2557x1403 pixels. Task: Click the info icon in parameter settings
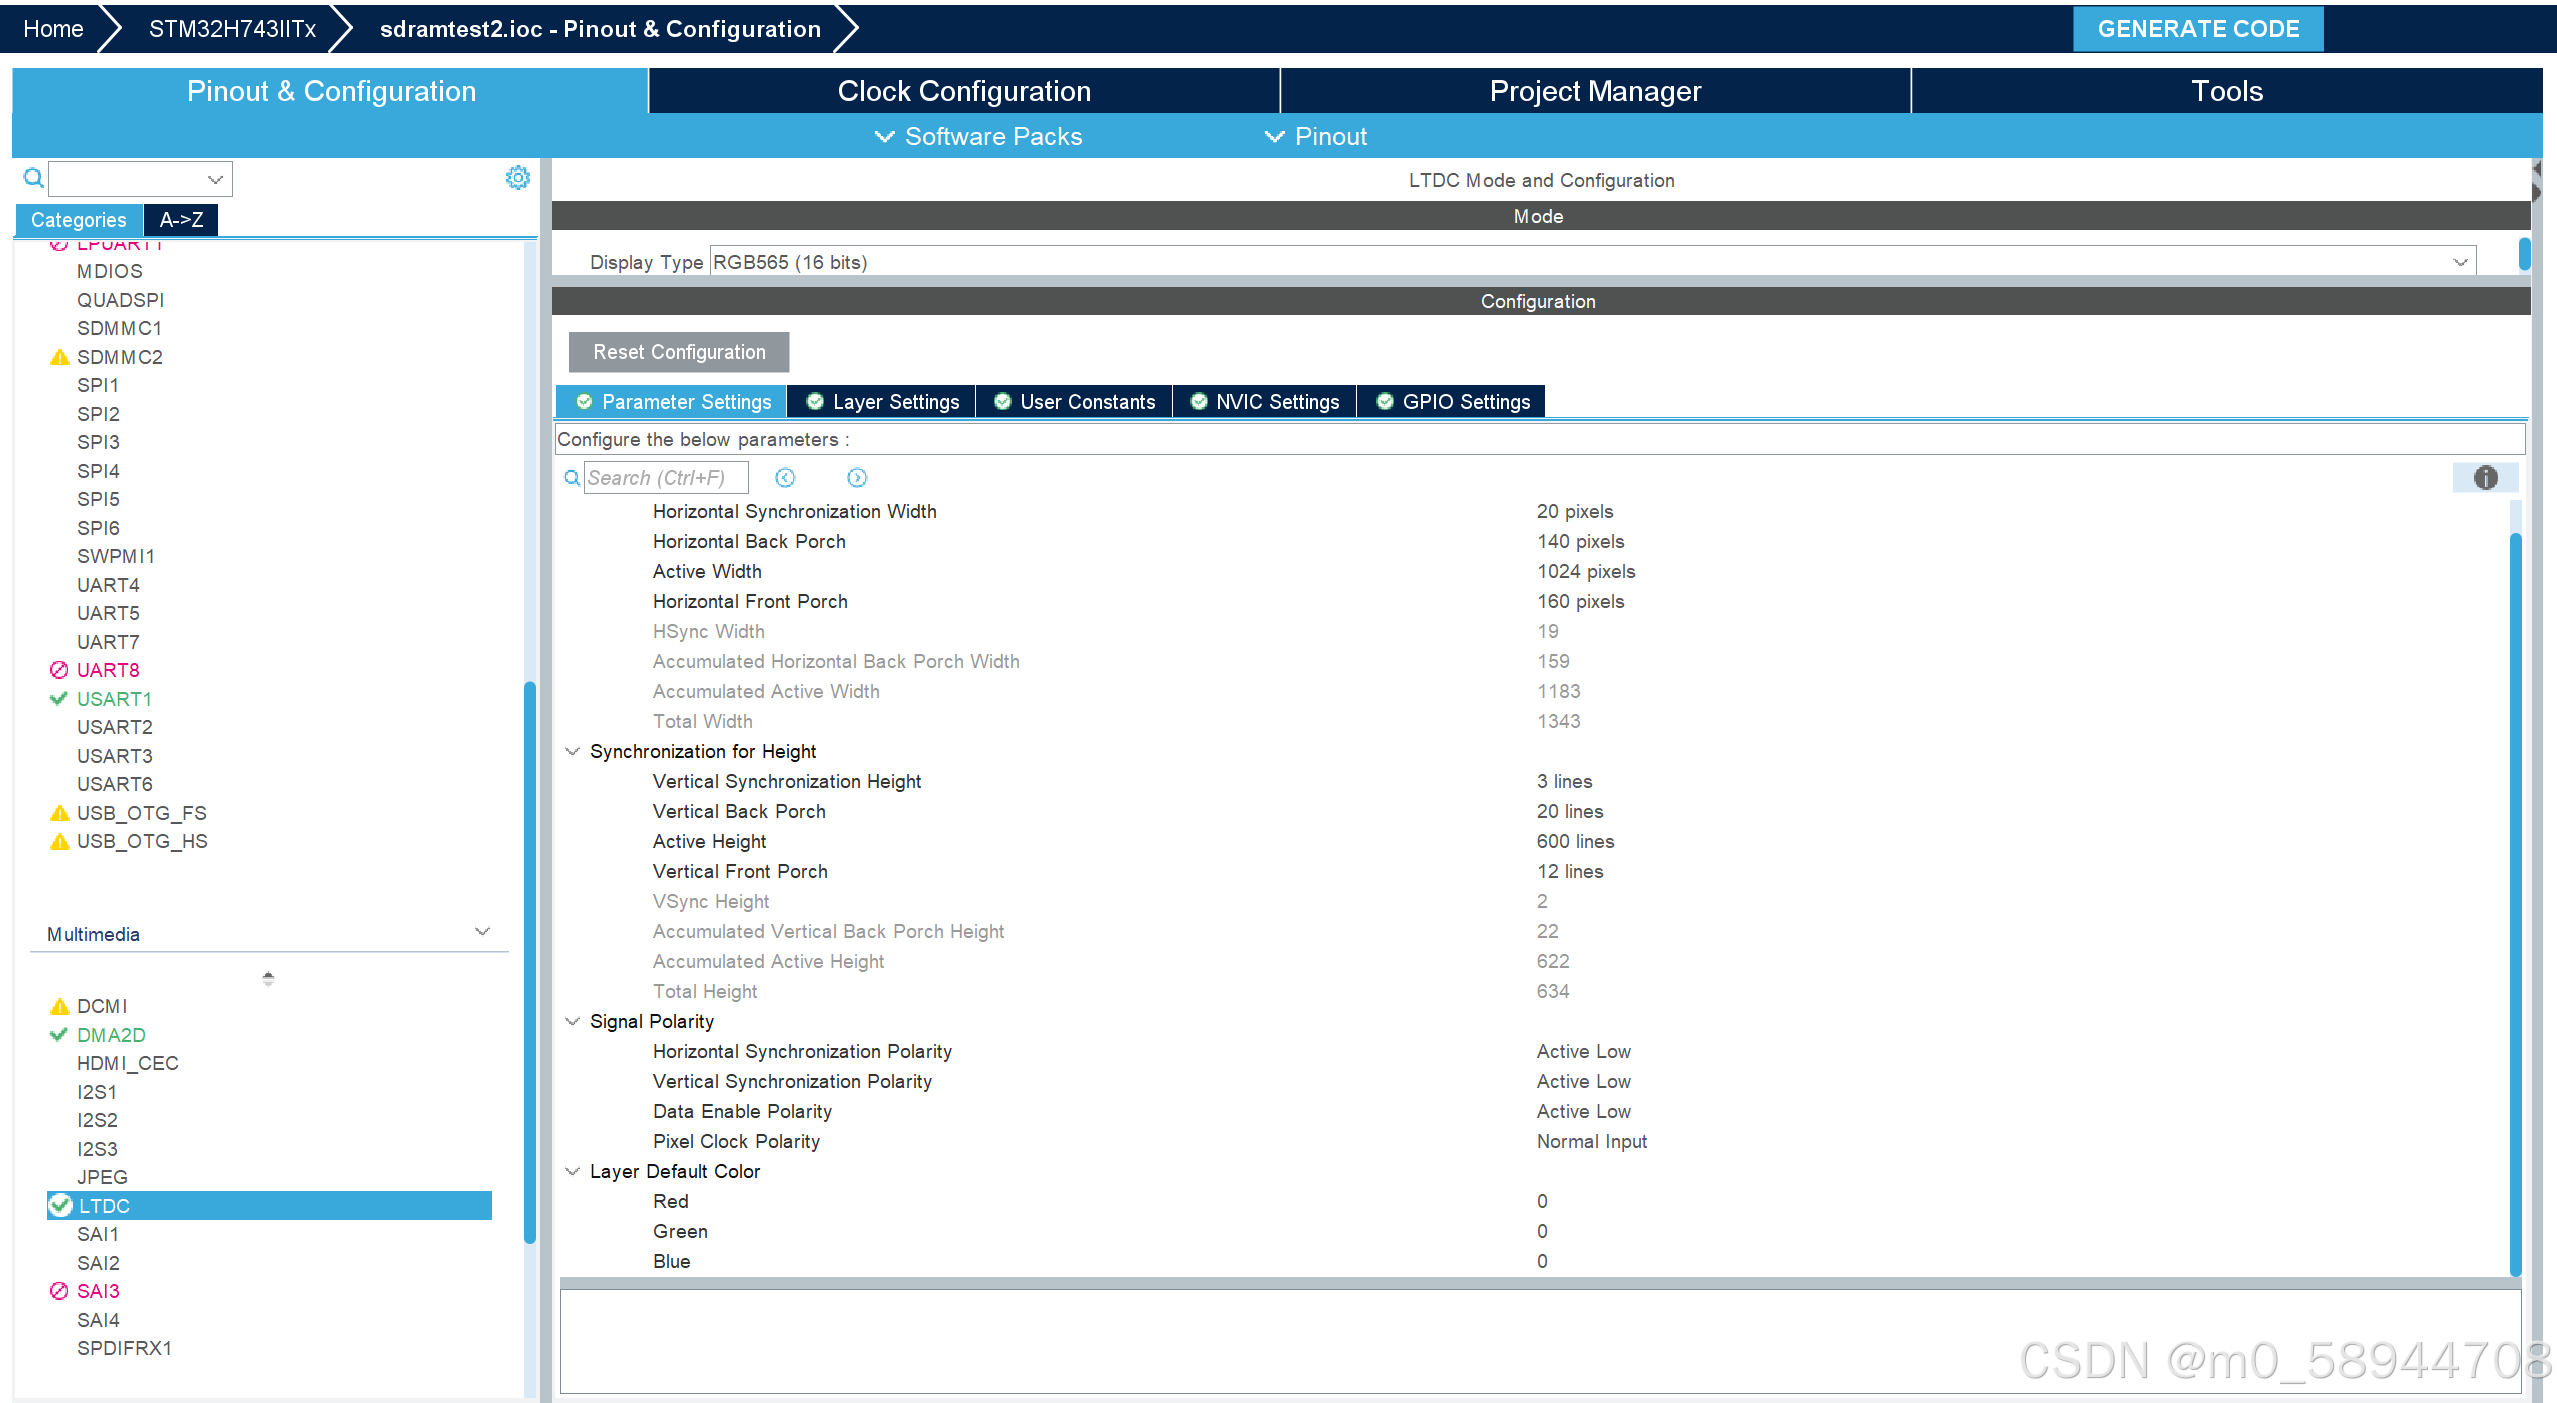click(x=2485, y=478)
